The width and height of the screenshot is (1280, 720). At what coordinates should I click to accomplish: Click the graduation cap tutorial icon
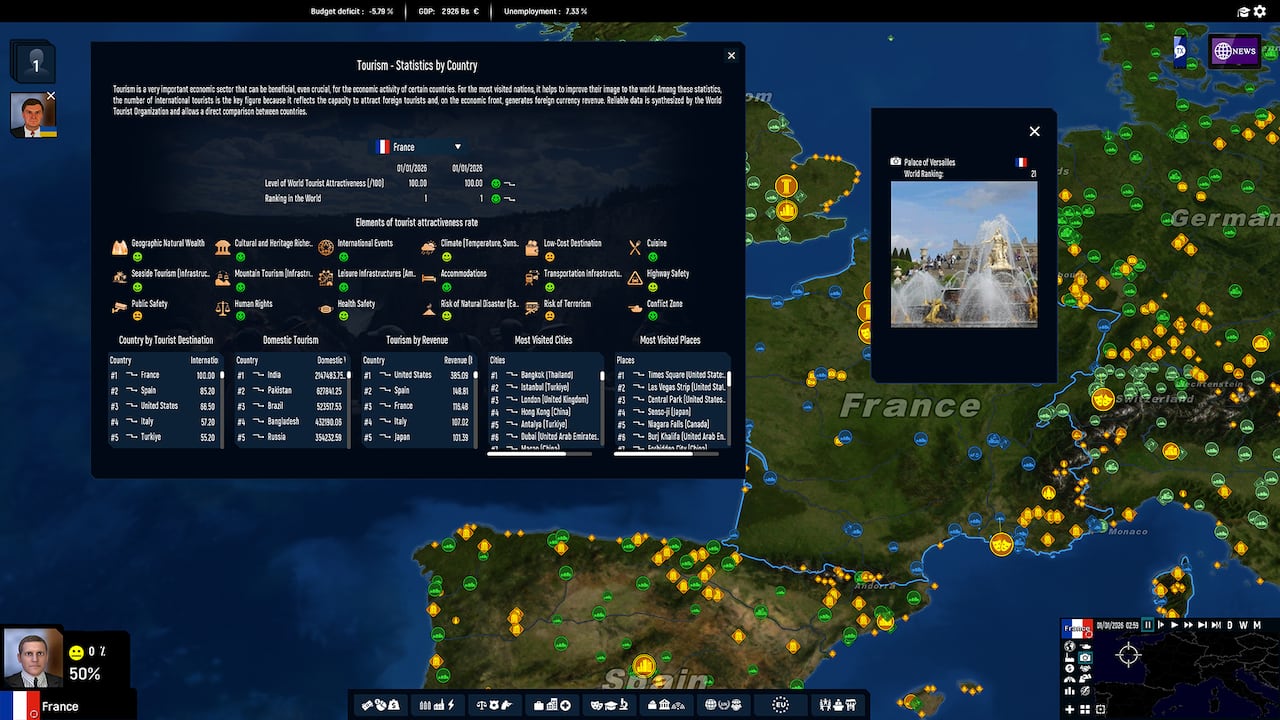1244,12
